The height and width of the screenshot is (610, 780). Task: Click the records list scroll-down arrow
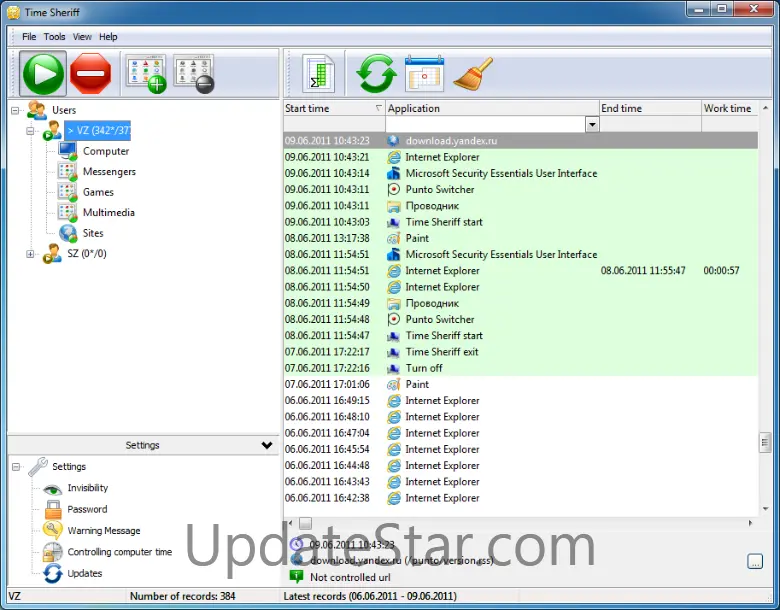click(765, 509)
